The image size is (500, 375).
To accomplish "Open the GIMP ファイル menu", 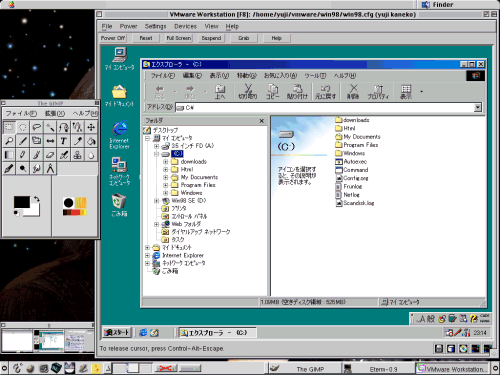I will pyautogui.click(x=21, y=113).
